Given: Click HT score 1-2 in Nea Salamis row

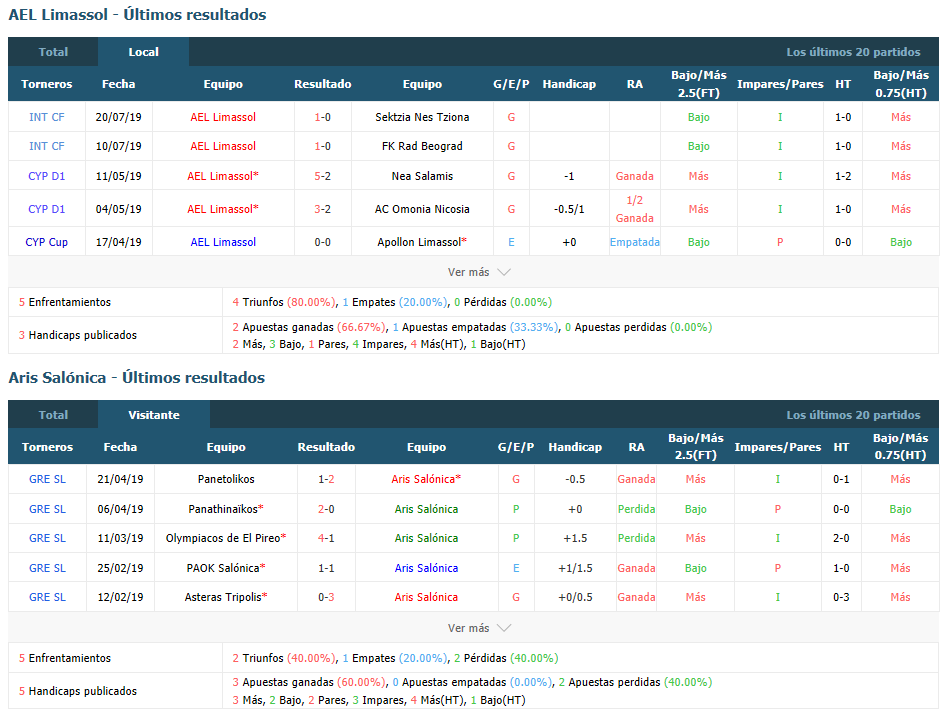Looking at the screenshot, I should tap(842, 176).
